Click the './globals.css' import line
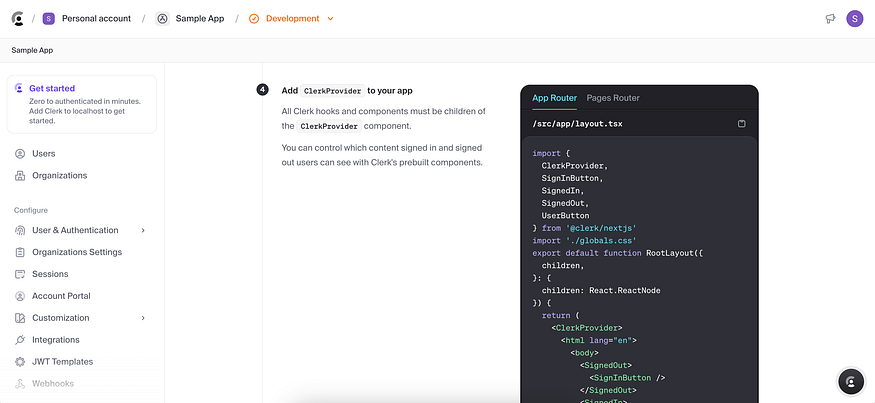Viewport: 875px width, 403px height. [585, 241]
